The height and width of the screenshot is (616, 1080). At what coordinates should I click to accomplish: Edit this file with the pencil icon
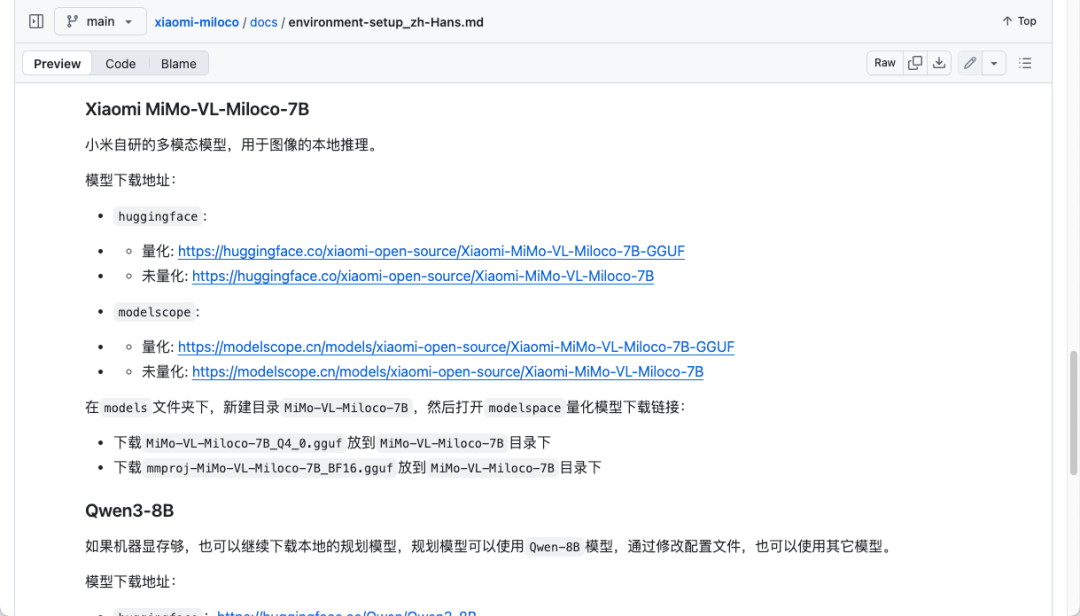pos(968,62)
